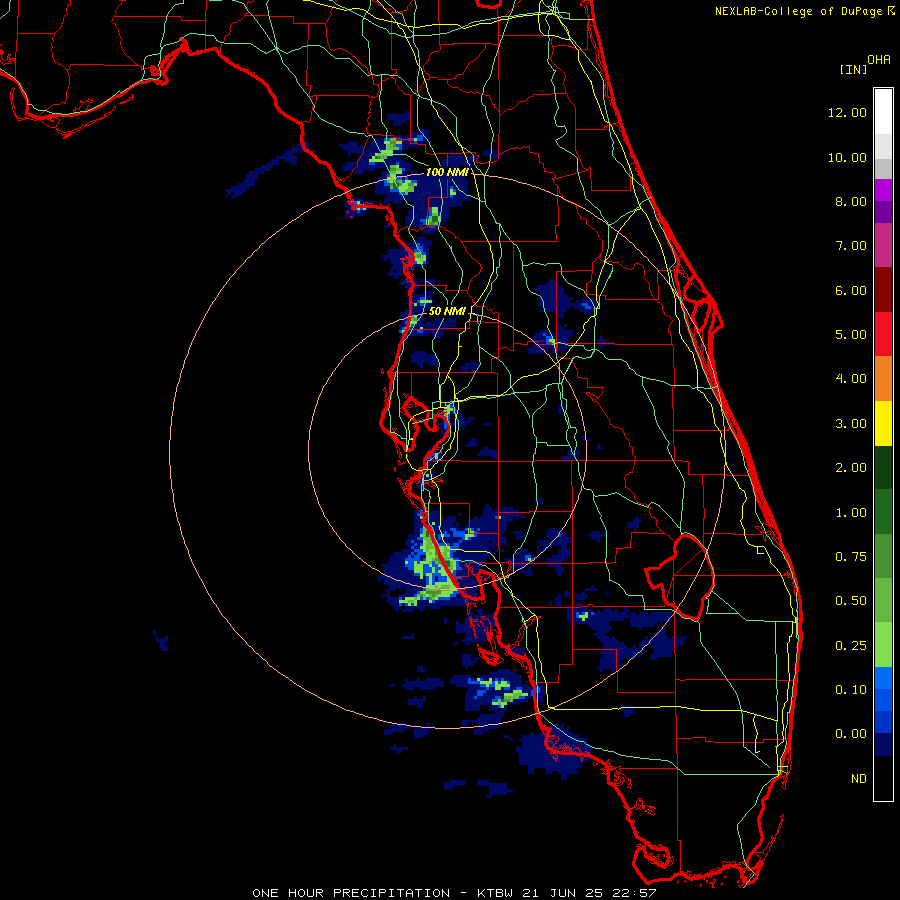Click the 0.10 legend value

851,690
